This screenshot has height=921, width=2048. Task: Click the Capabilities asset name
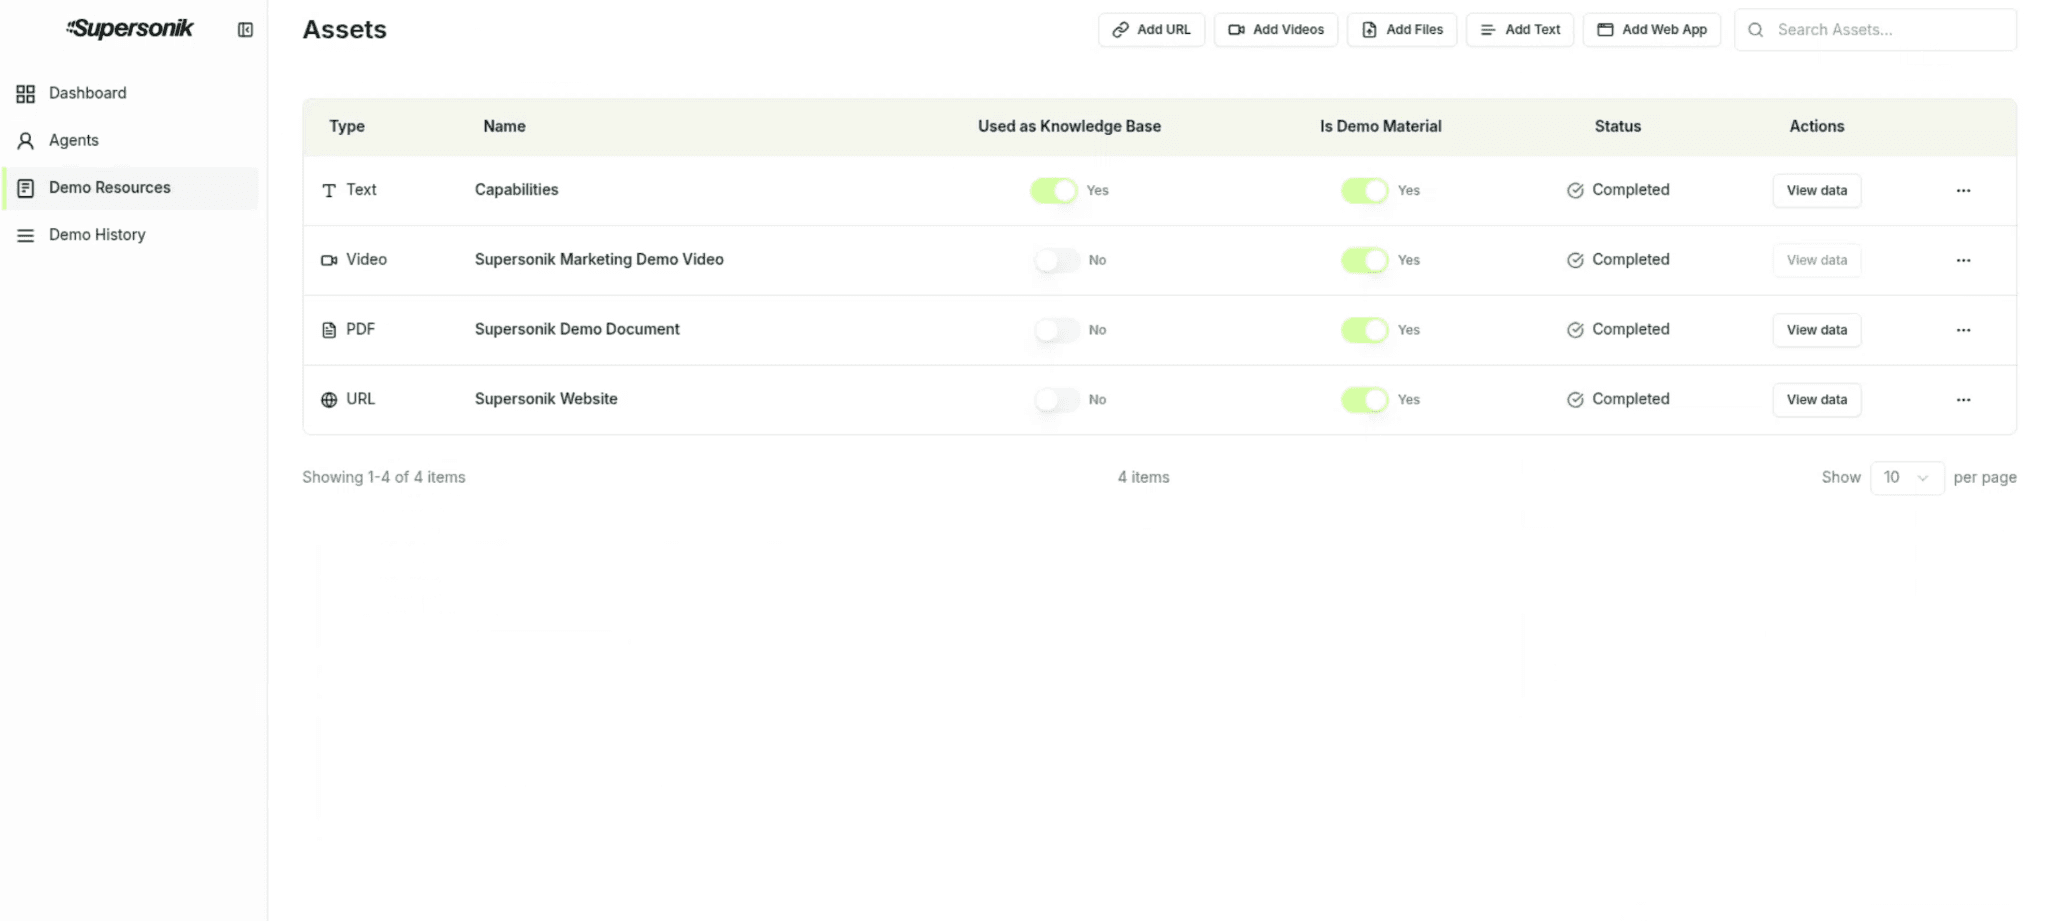(517, 190)
